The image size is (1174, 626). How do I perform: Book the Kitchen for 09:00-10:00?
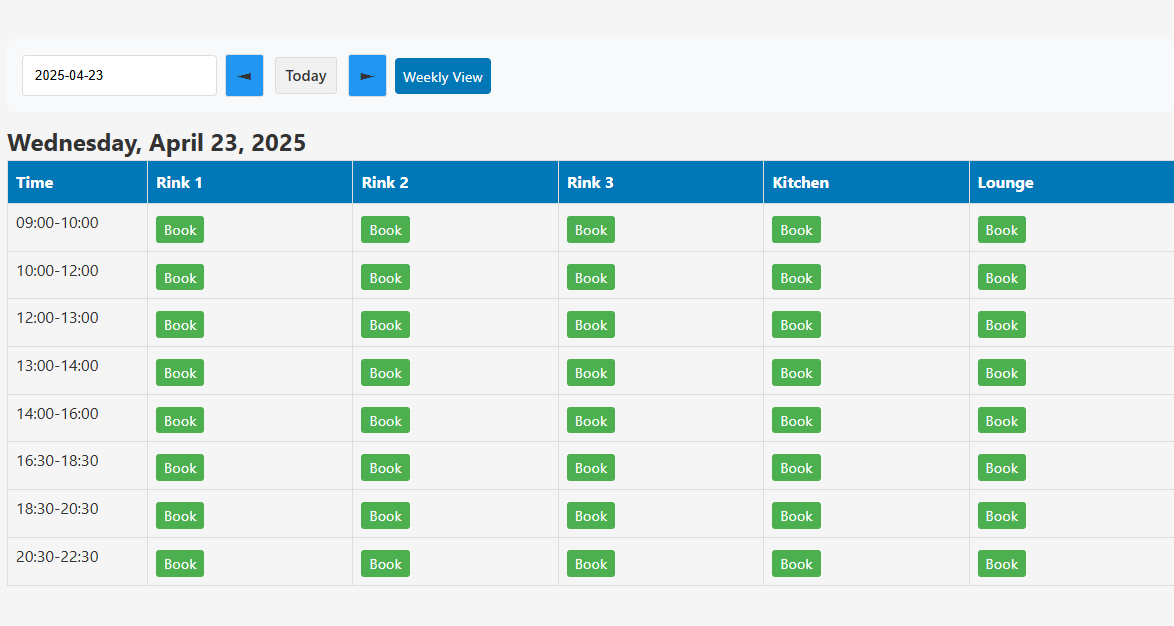796,229
